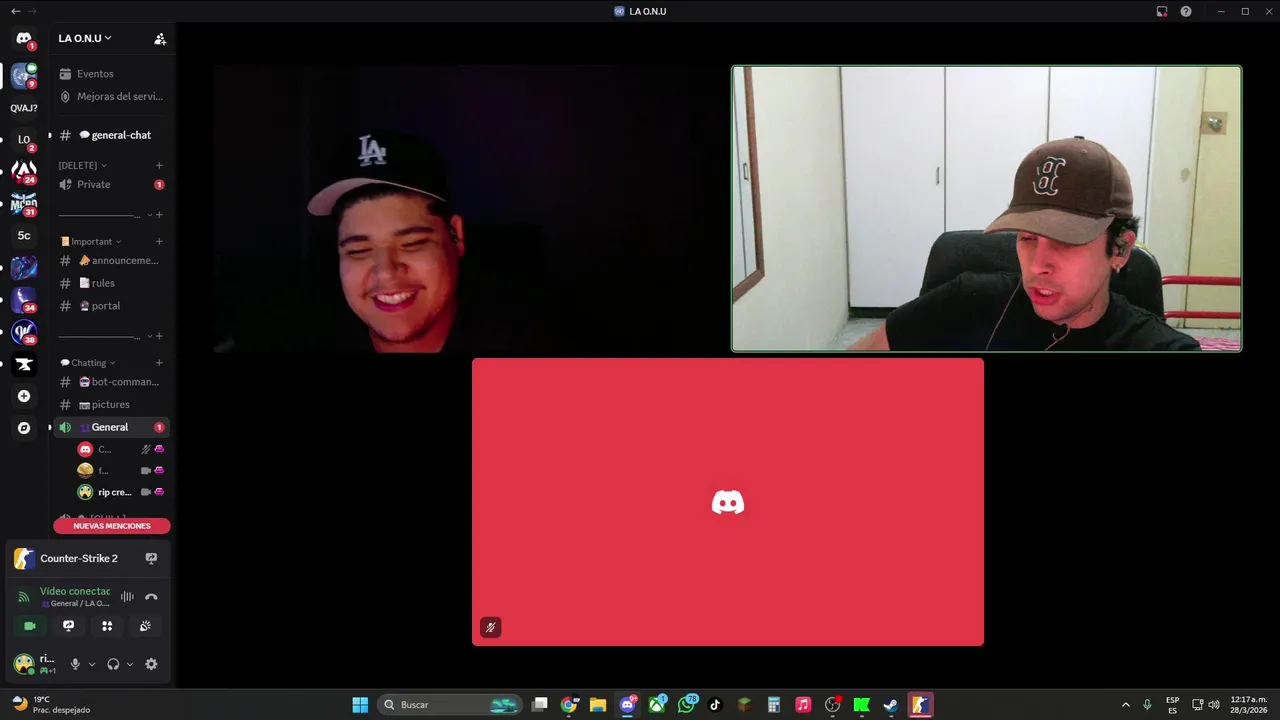1280x720 pixels.
Task: Open the portal channel
Action: click(x=111, y=306)
